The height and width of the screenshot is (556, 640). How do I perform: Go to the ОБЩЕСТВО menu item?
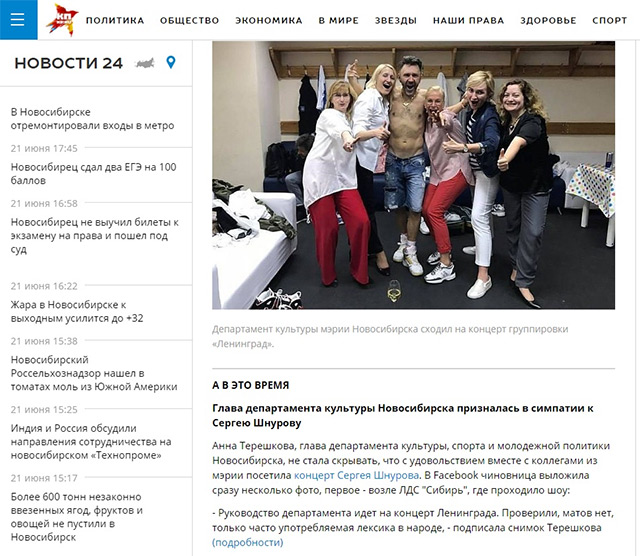tap(189, 20)
